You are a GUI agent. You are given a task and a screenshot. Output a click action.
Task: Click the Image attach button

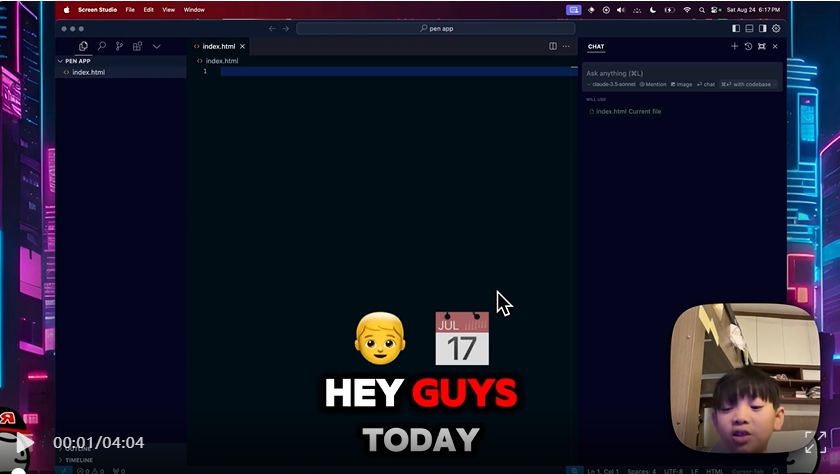point(681,84)
